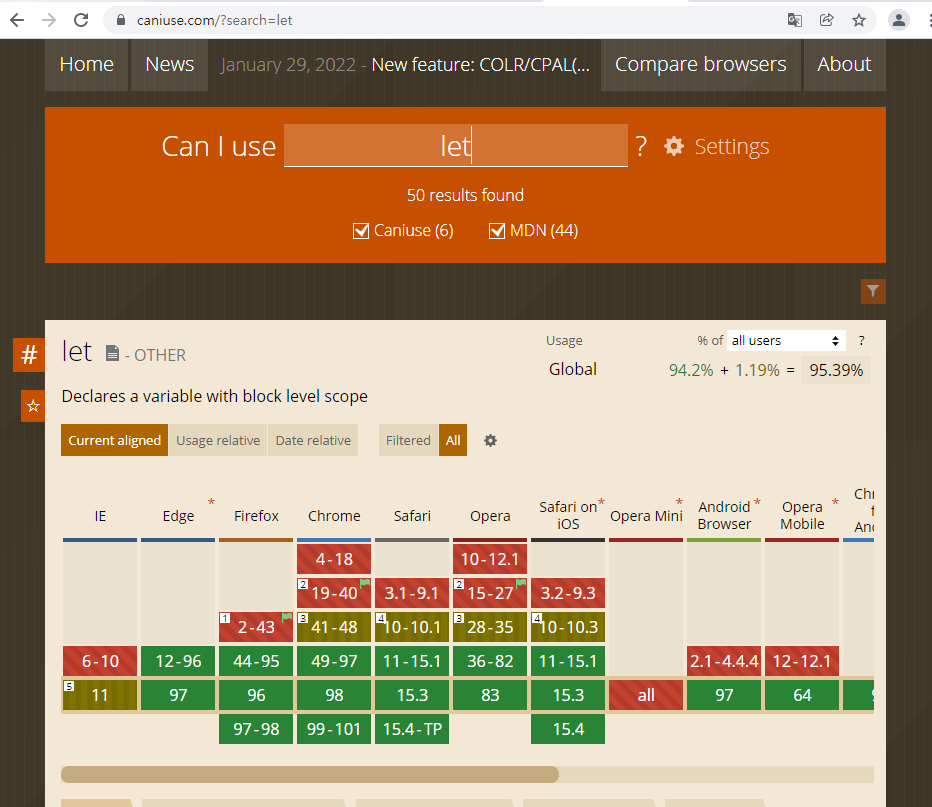This screenshot has width=932, height=807.
Task: Switch to Date relative view
Action: (x=313, y=440)
